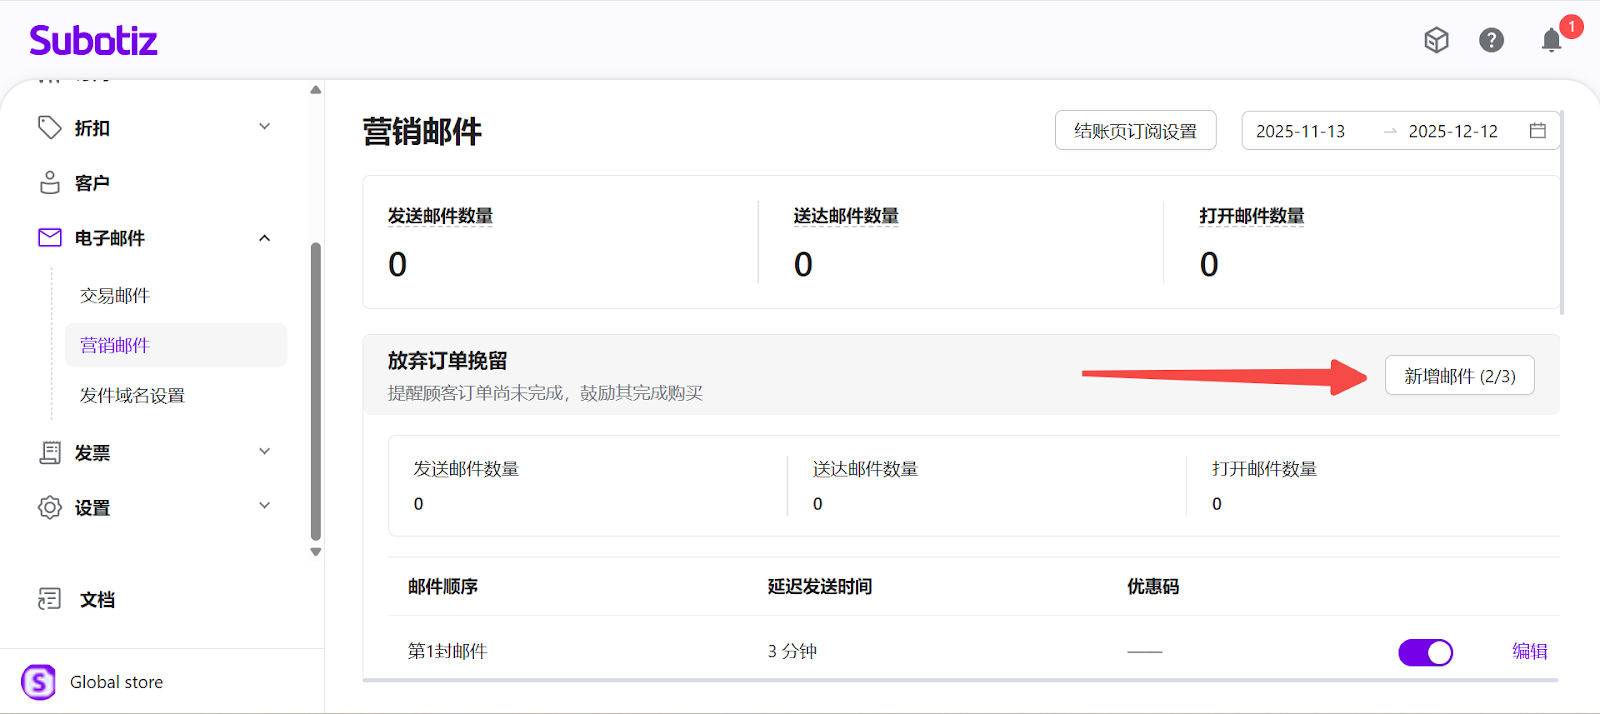The height and width of the screenshot is (714, 1600).
Task: Click the cube icon in header
Action: 1436,40
